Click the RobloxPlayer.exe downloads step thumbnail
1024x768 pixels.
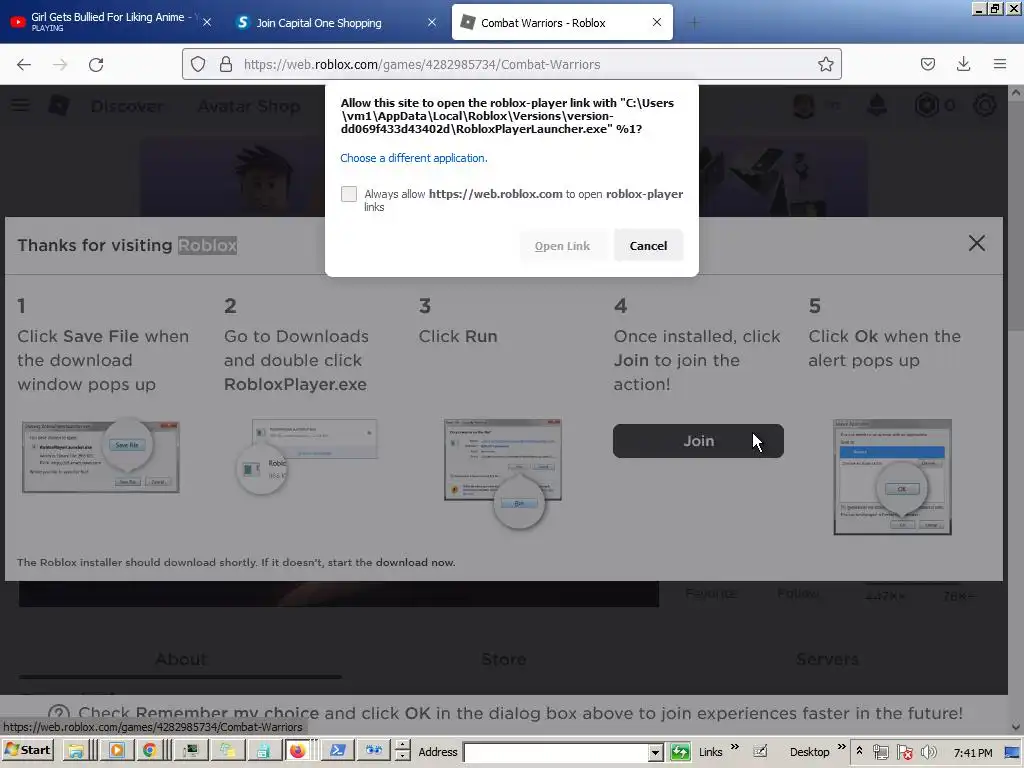coord(307,455)
